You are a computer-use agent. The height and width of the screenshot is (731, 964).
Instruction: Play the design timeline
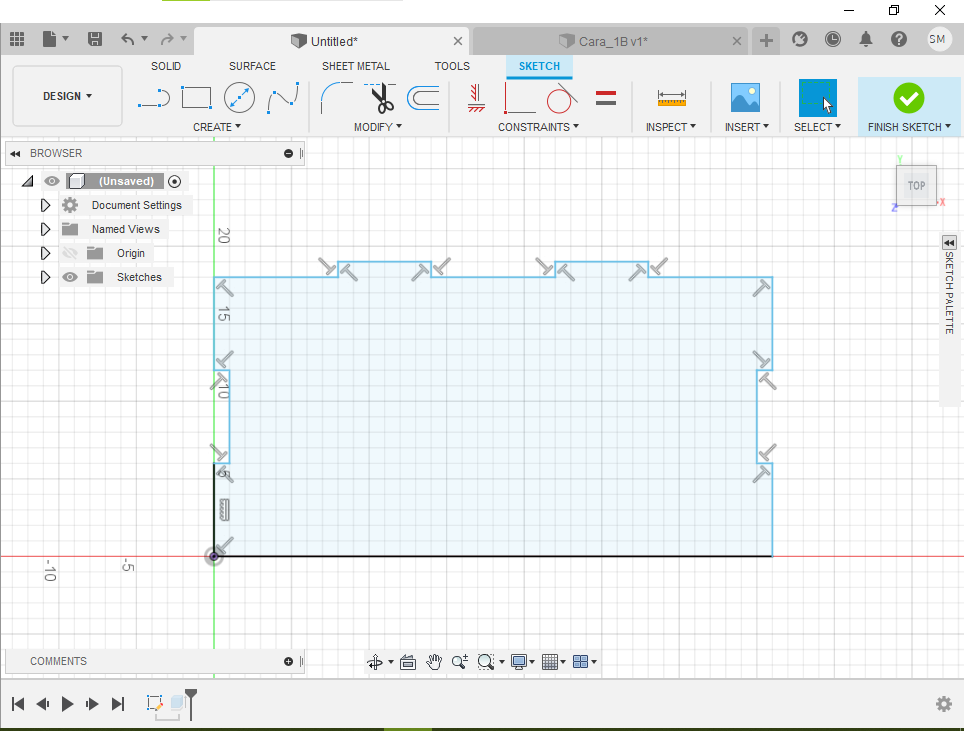click(x=67, y=704)
